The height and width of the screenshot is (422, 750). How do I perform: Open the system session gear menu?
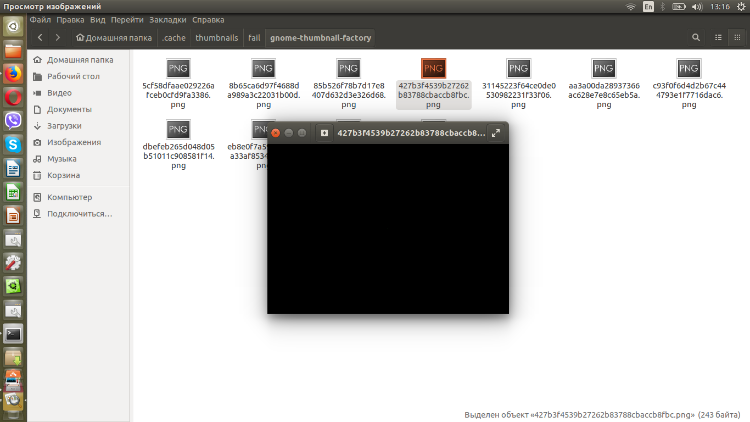coord(738,6)
